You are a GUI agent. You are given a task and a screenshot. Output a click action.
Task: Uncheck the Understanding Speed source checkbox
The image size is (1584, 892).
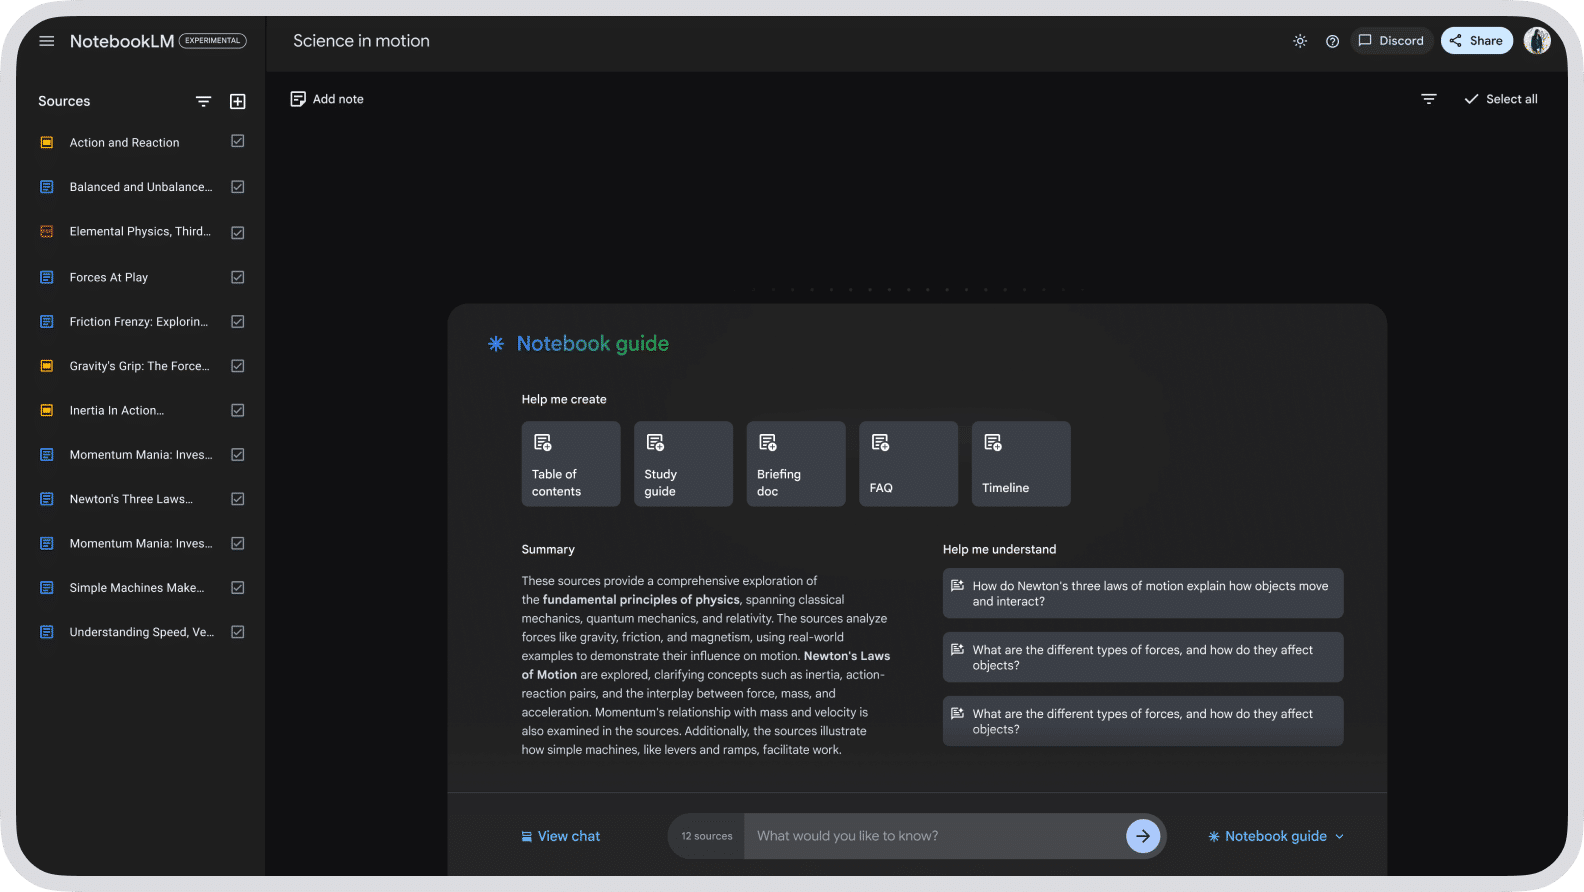(238, 632)
